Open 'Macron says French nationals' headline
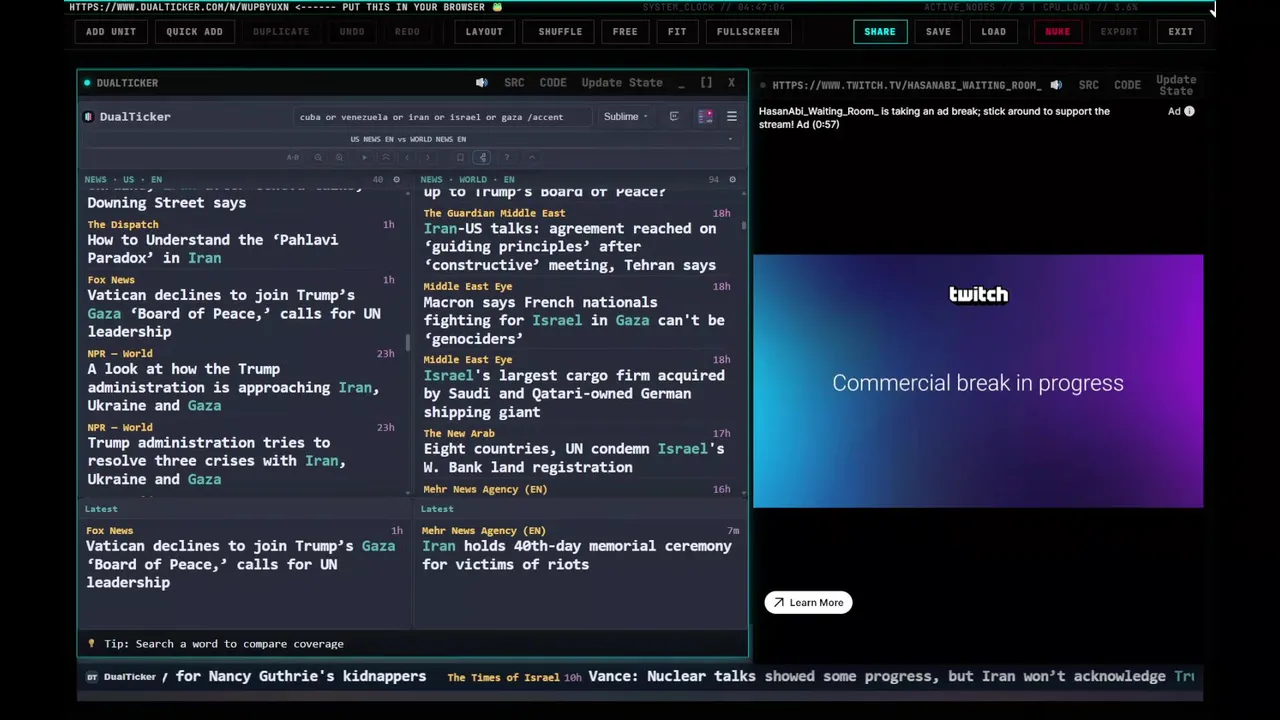This screenshot has height=720, width=1280. pos(574,320)
